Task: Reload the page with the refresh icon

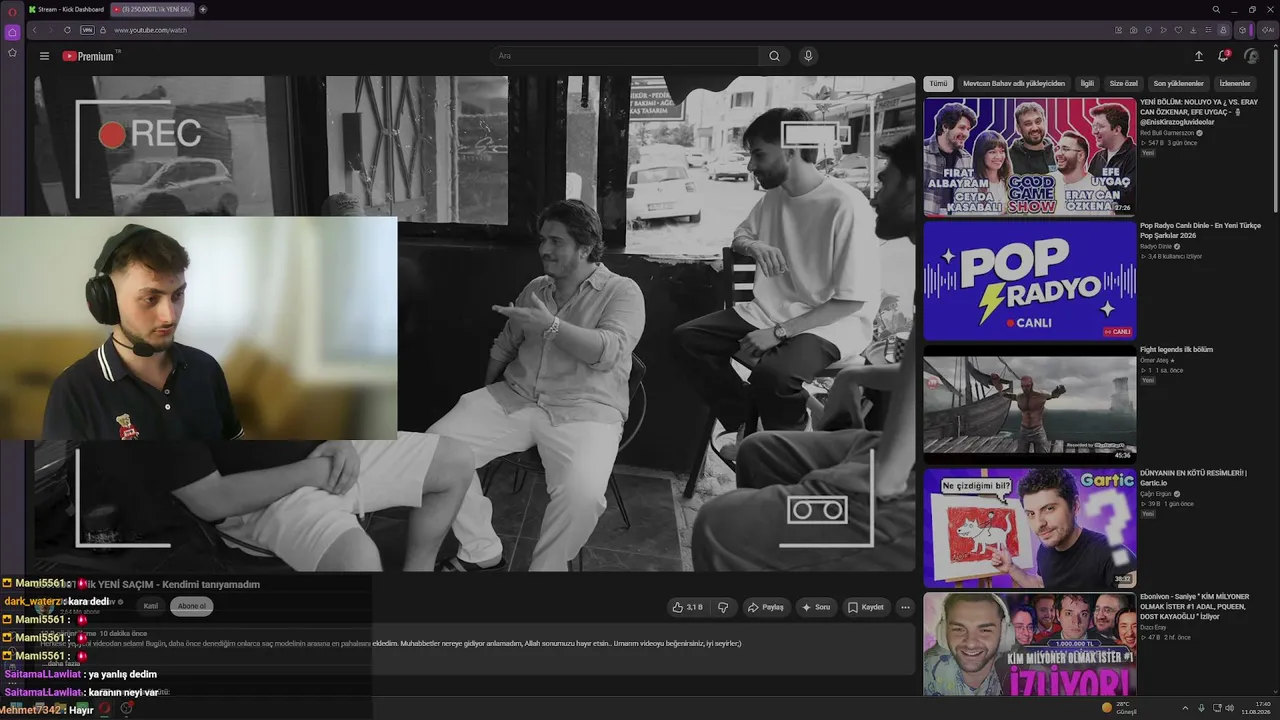Action: [67, 30]
